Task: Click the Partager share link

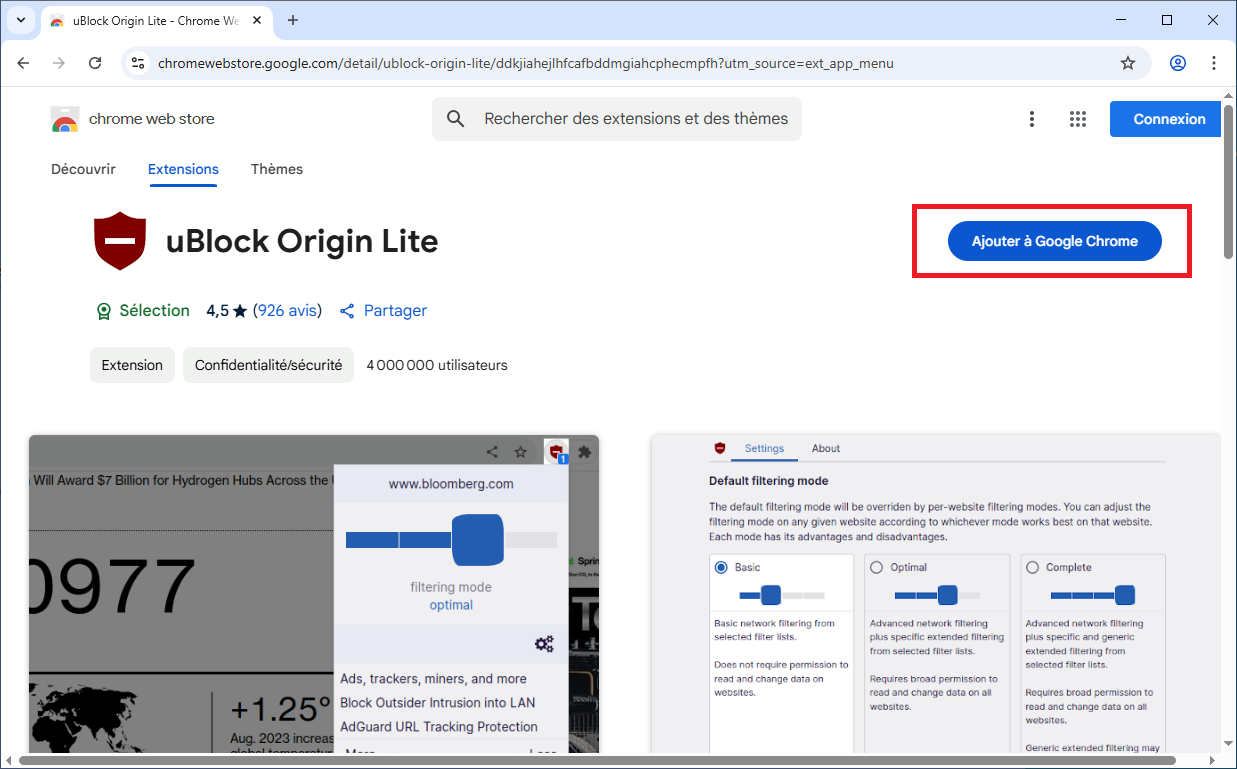Action: pos(384,311)
